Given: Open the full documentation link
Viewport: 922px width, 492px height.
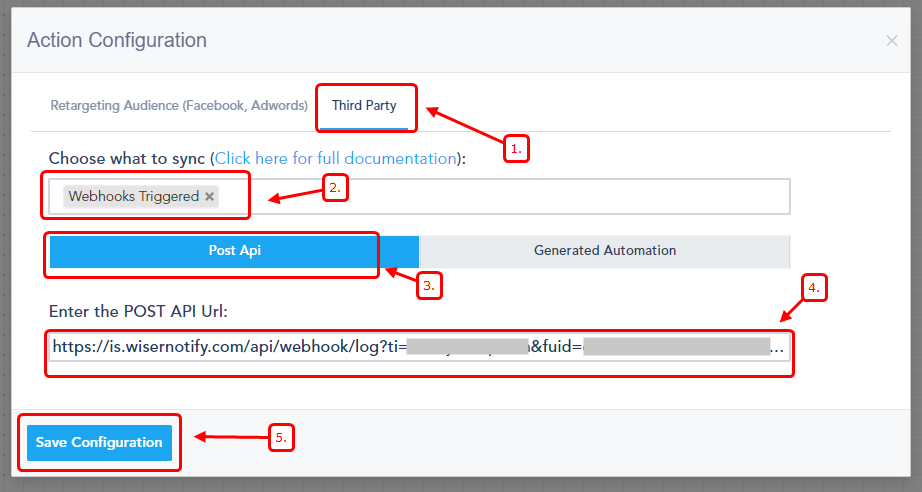Looking at the screenshot, I should pos(334,158).
